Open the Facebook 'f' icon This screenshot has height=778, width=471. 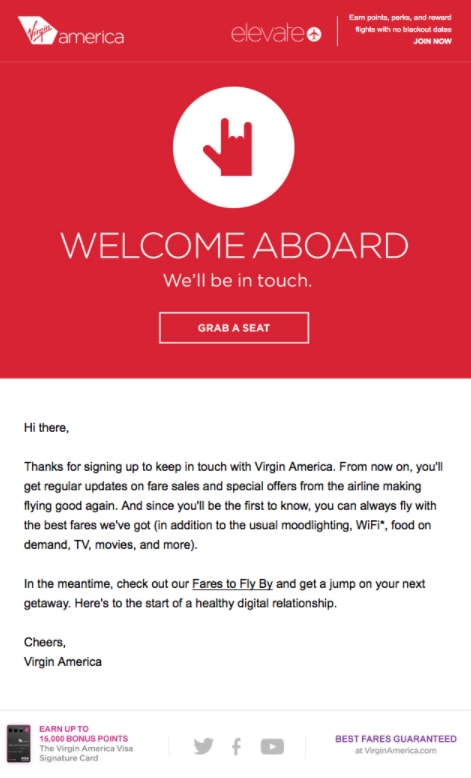[237, 746]
